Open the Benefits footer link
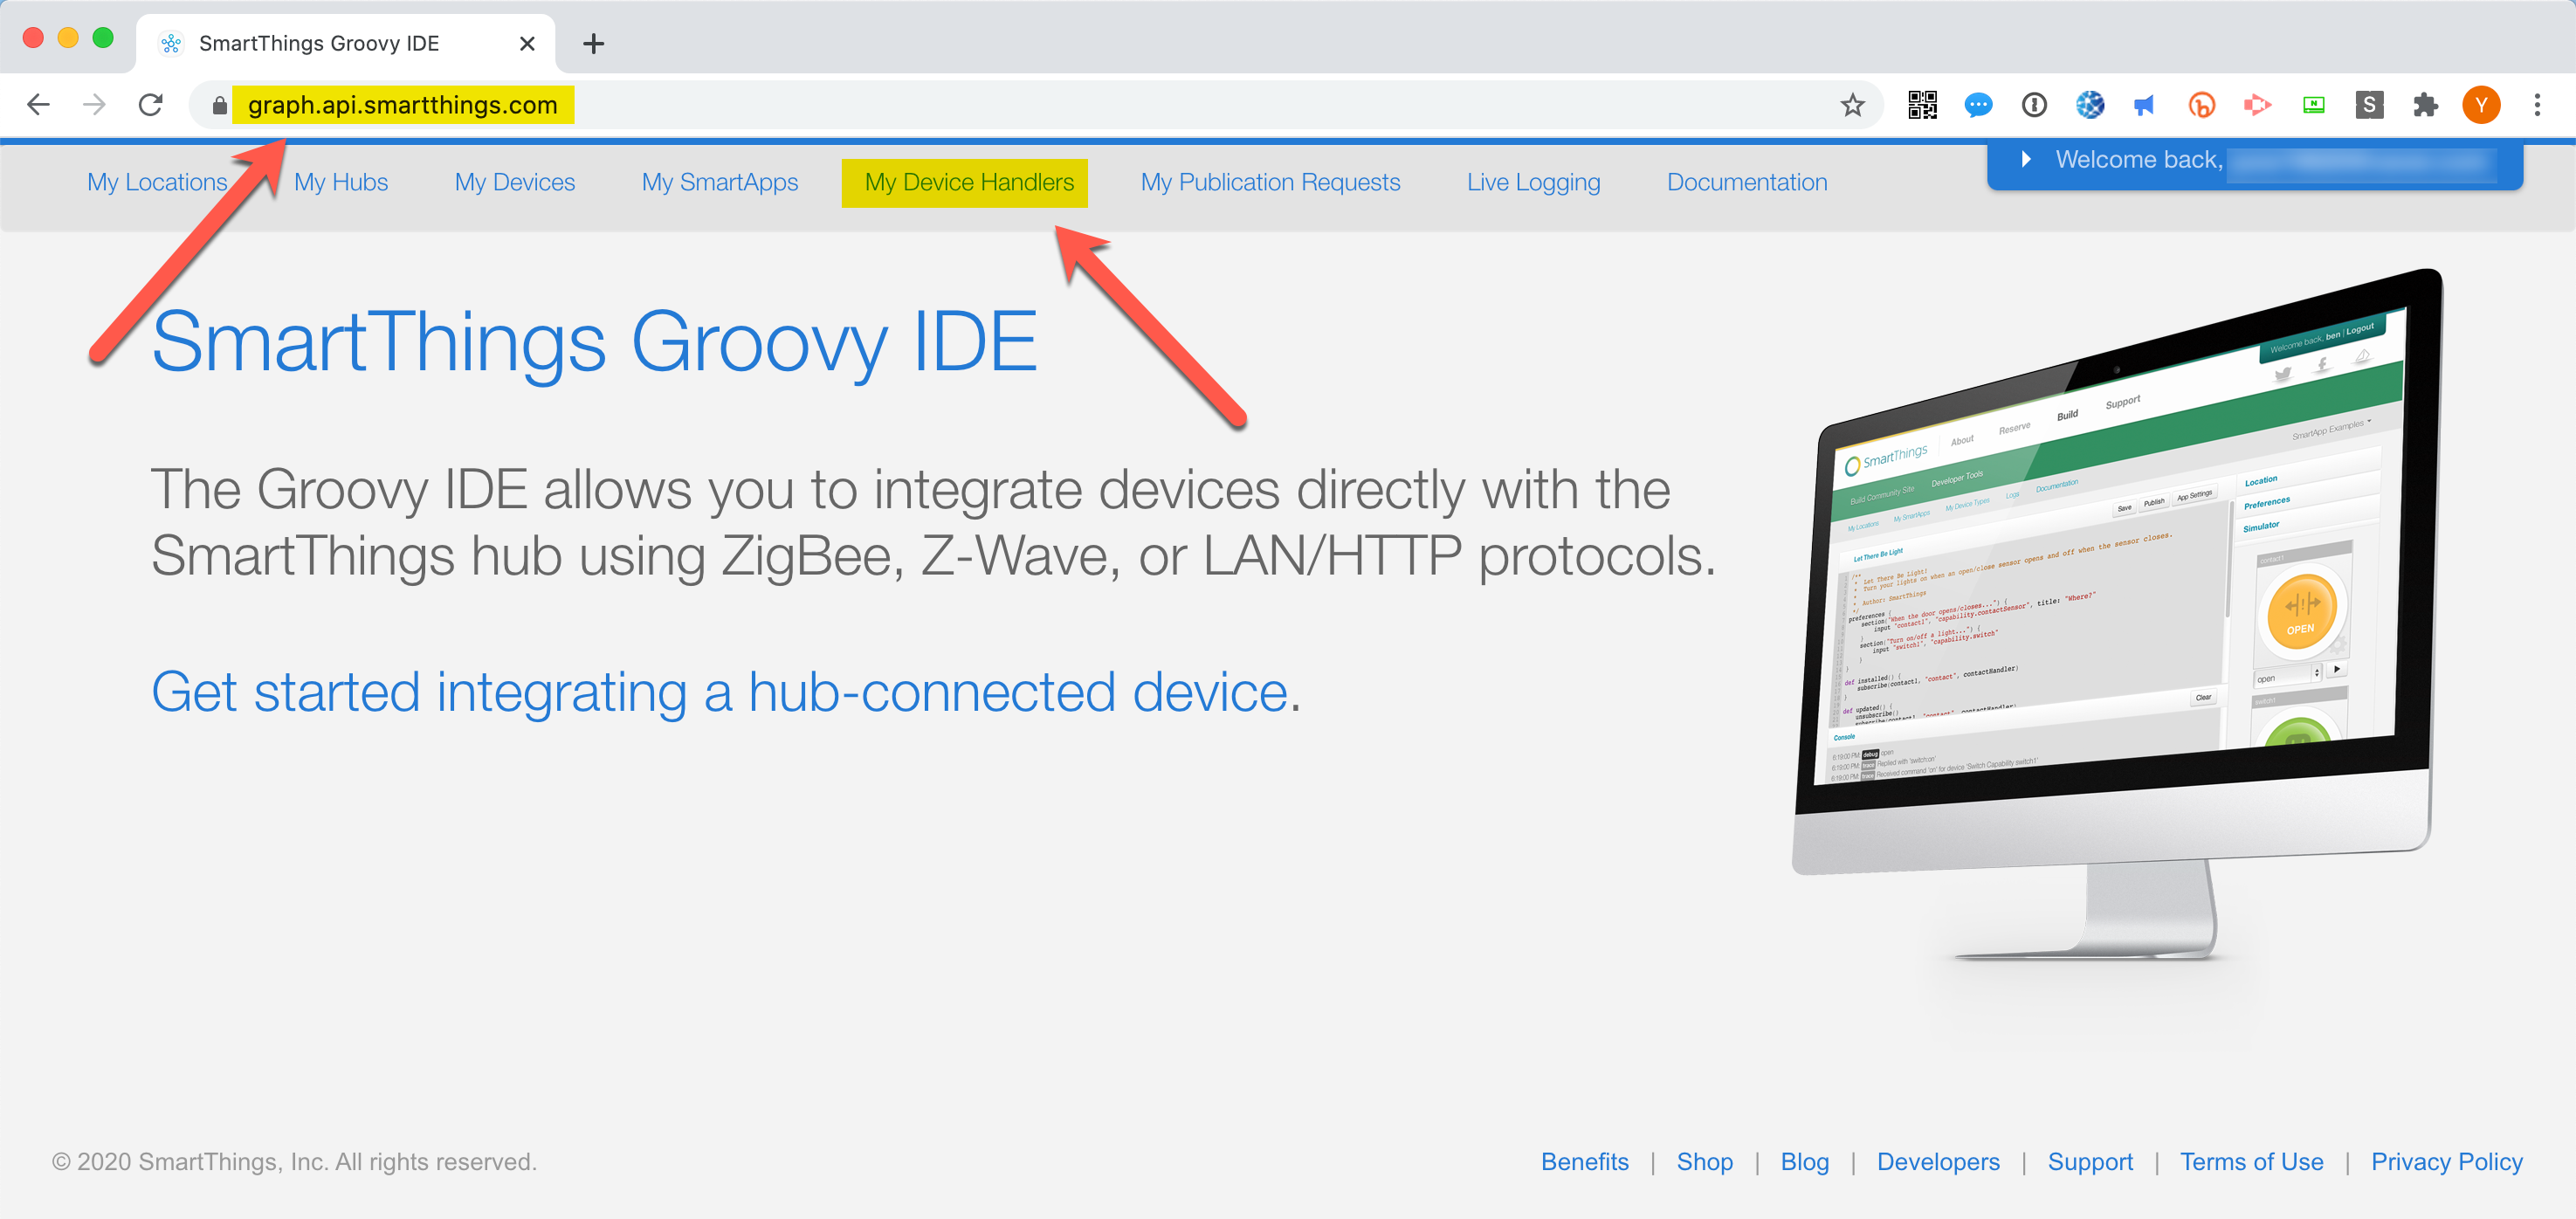Screen dimensions: 2576x1219 (x=1584, y=1162)
